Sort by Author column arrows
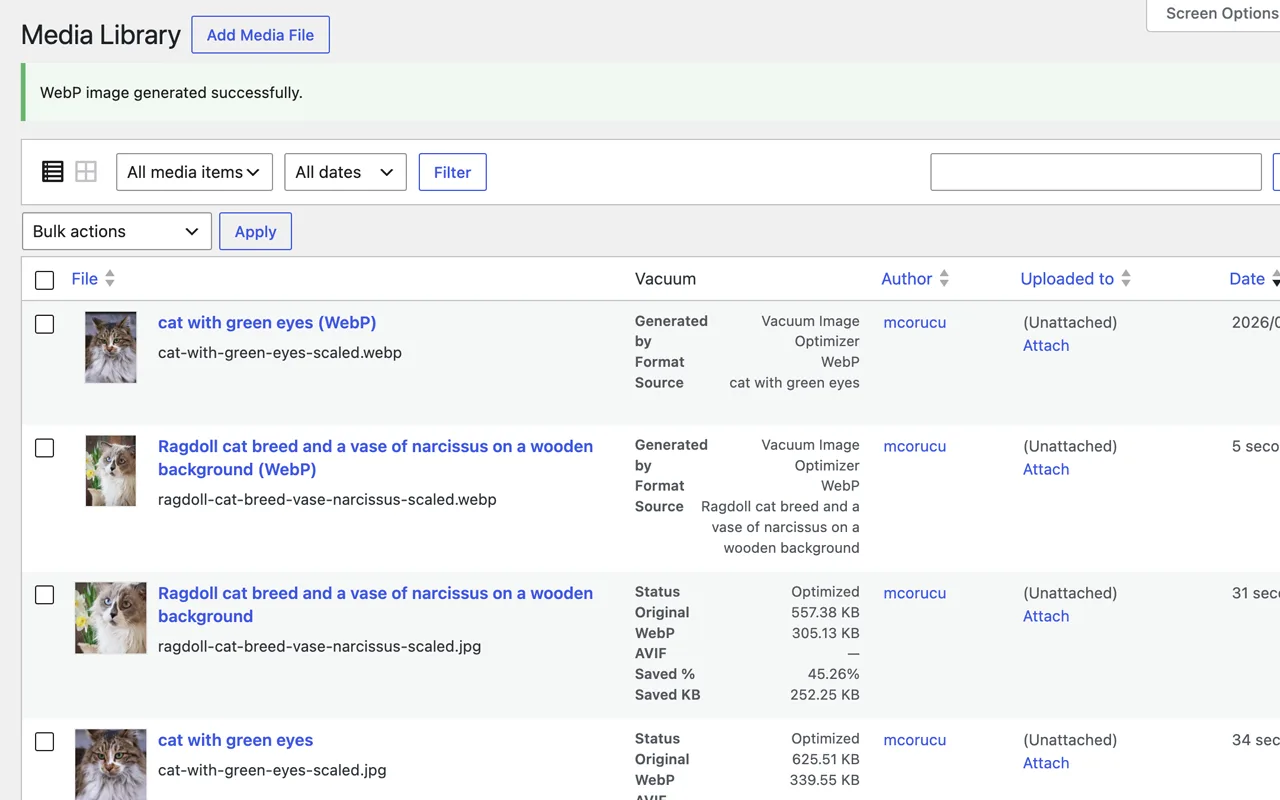 point(944,279)
